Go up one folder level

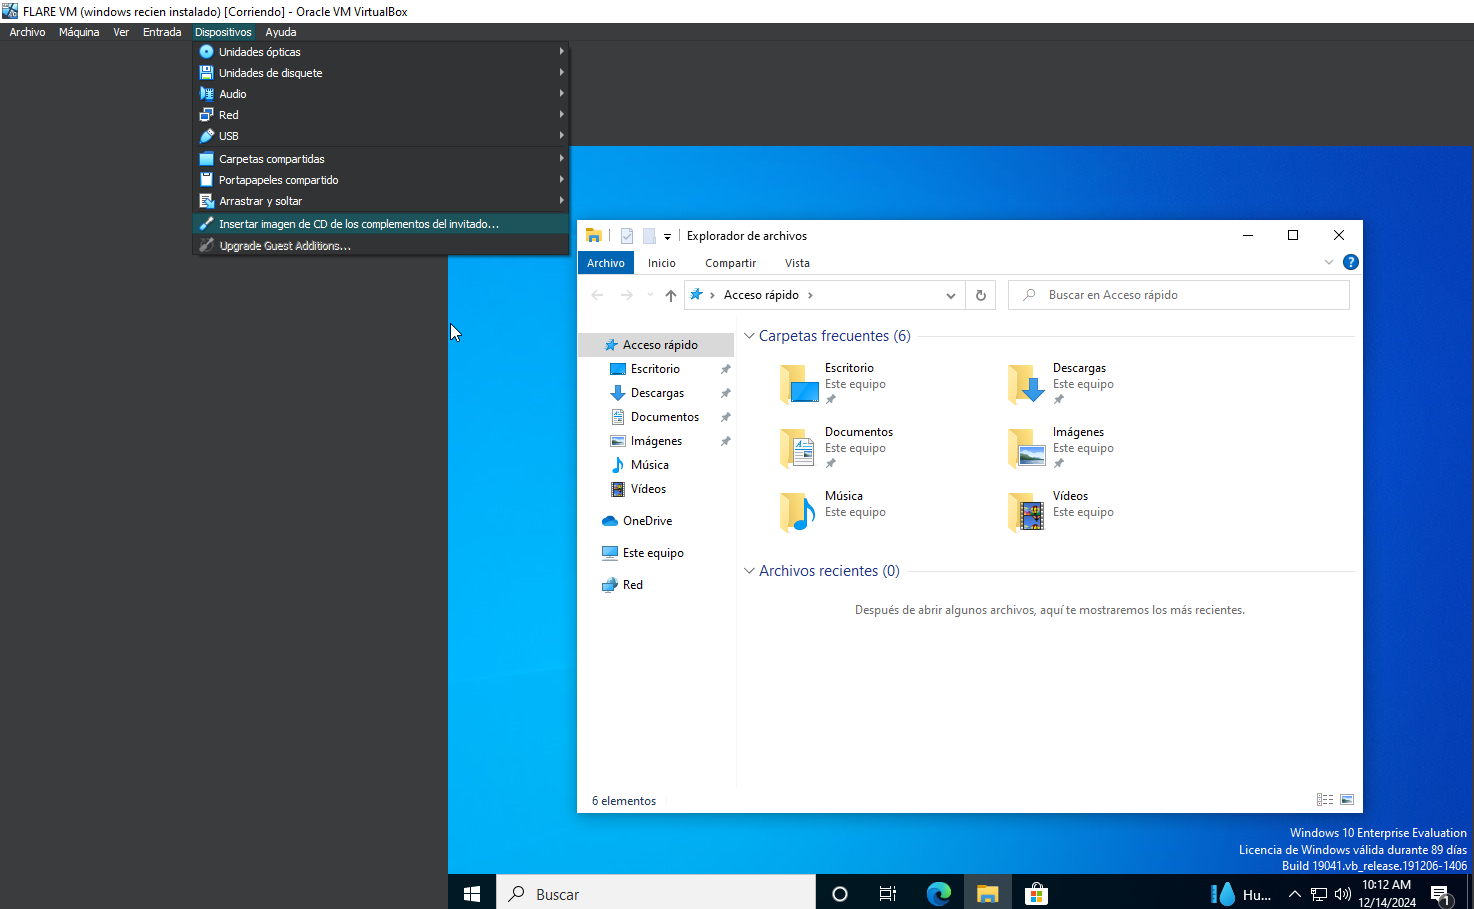coord(670,295)
